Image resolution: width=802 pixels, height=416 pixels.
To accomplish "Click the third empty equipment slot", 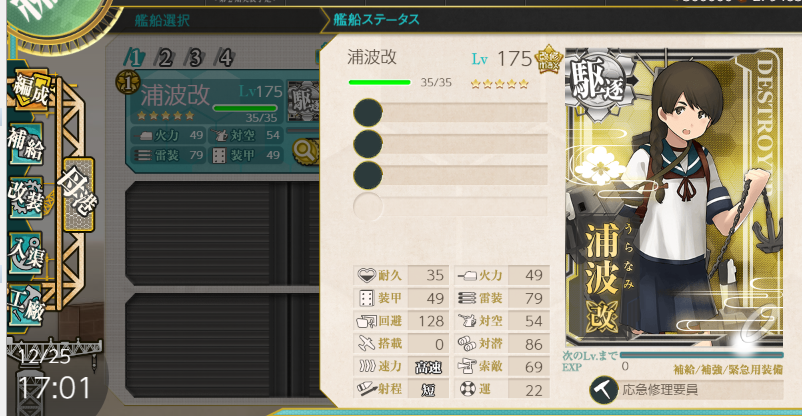I will pos(451,175).
